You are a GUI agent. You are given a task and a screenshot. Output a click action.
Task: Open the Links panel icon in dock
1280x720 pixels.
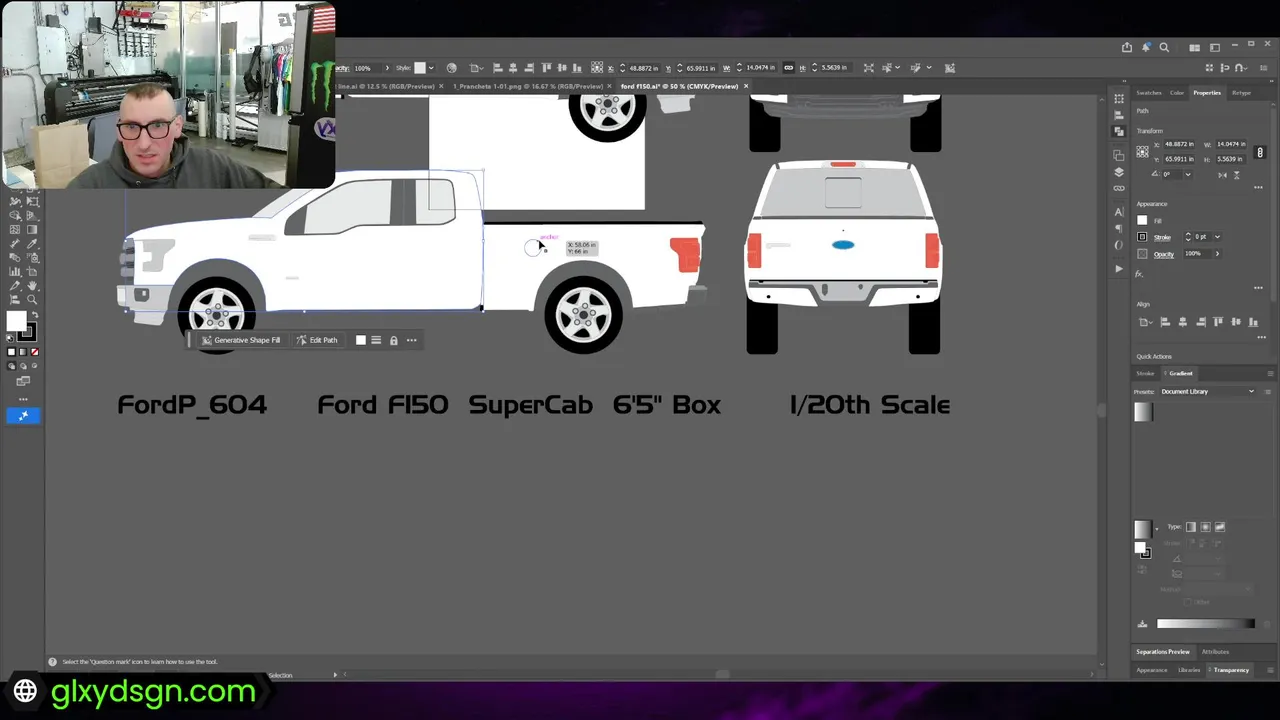tap(1119, 188)
